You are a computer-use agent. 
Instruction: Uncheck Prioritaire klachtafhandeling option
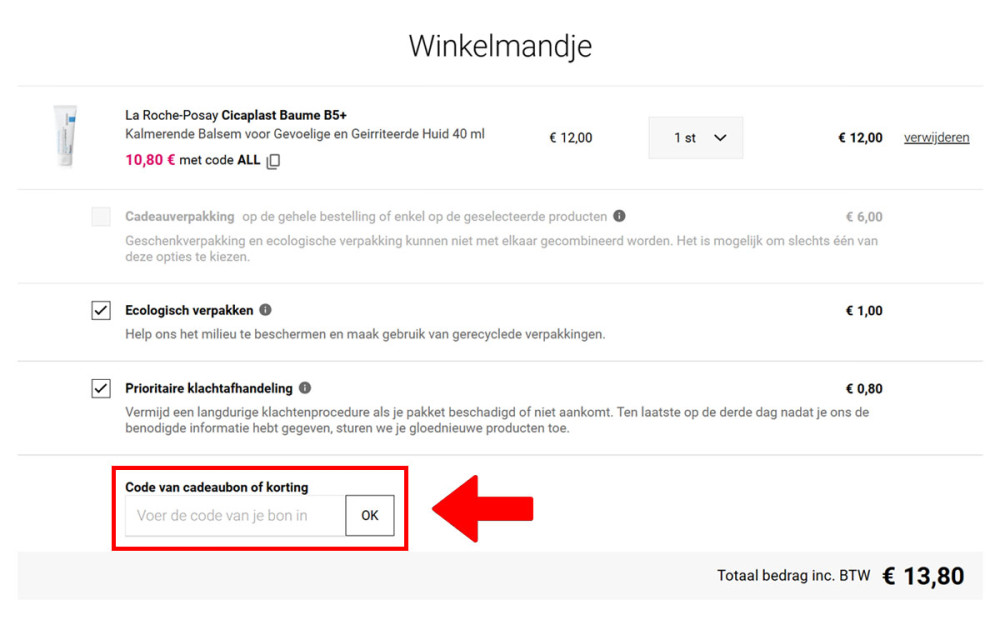click(101, 388)
